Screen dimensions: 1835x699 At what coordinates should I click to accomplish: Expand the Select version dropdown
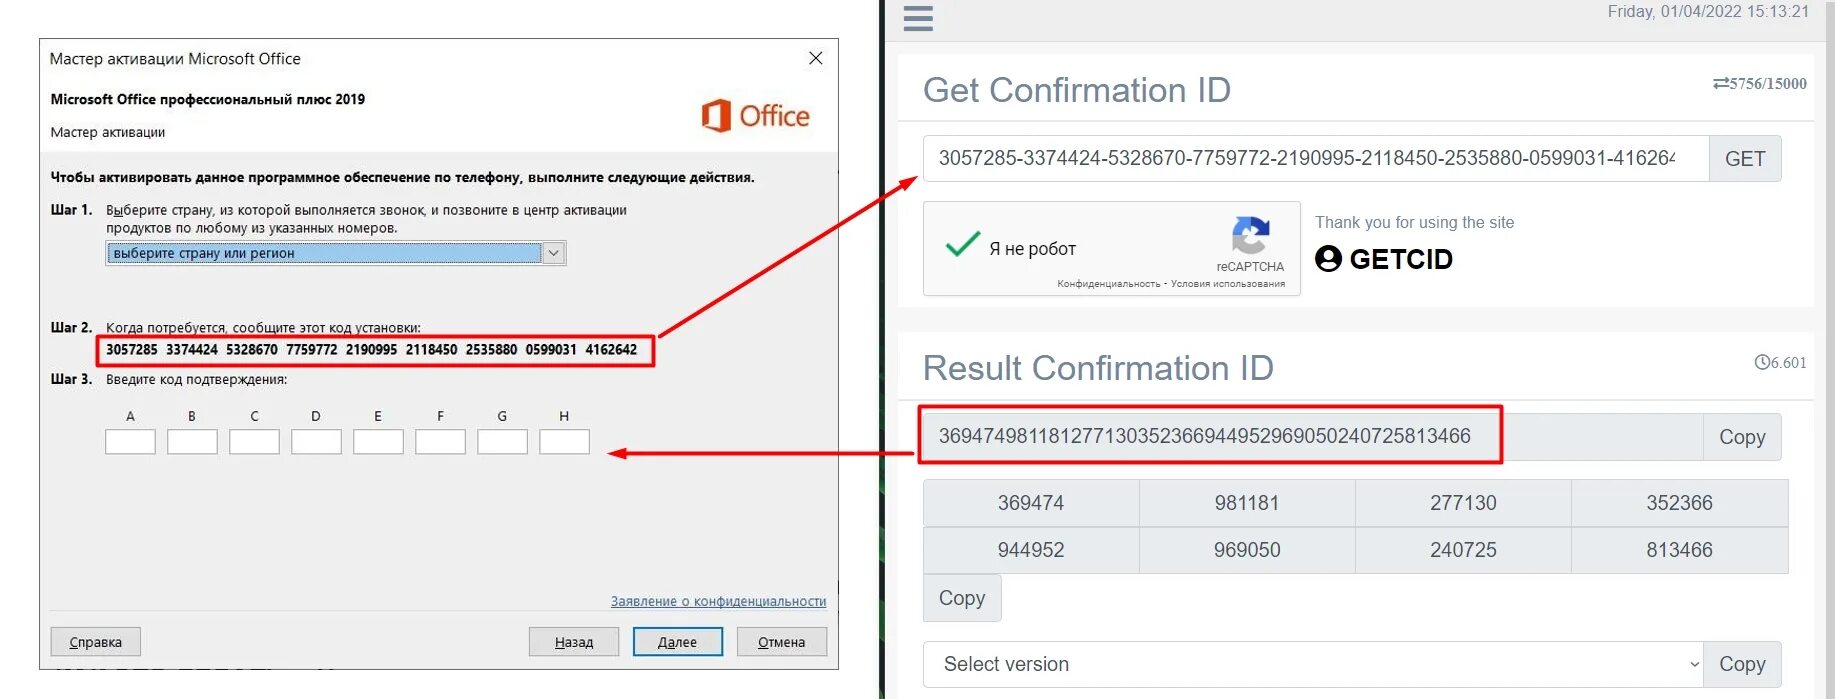[1313, 664]
